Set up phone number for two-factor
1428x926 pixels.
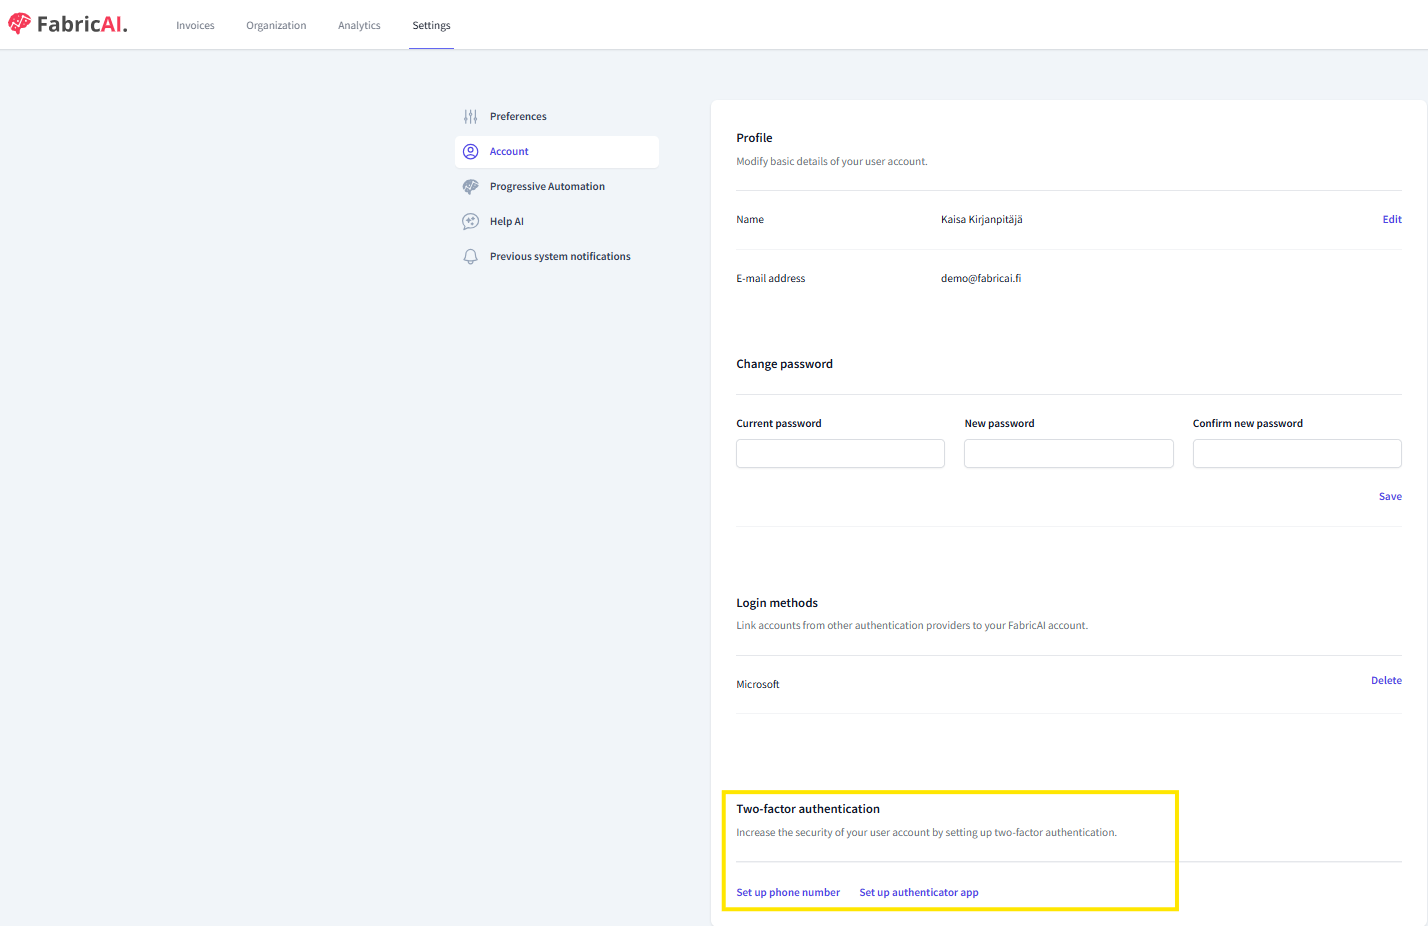pos(788,893)
